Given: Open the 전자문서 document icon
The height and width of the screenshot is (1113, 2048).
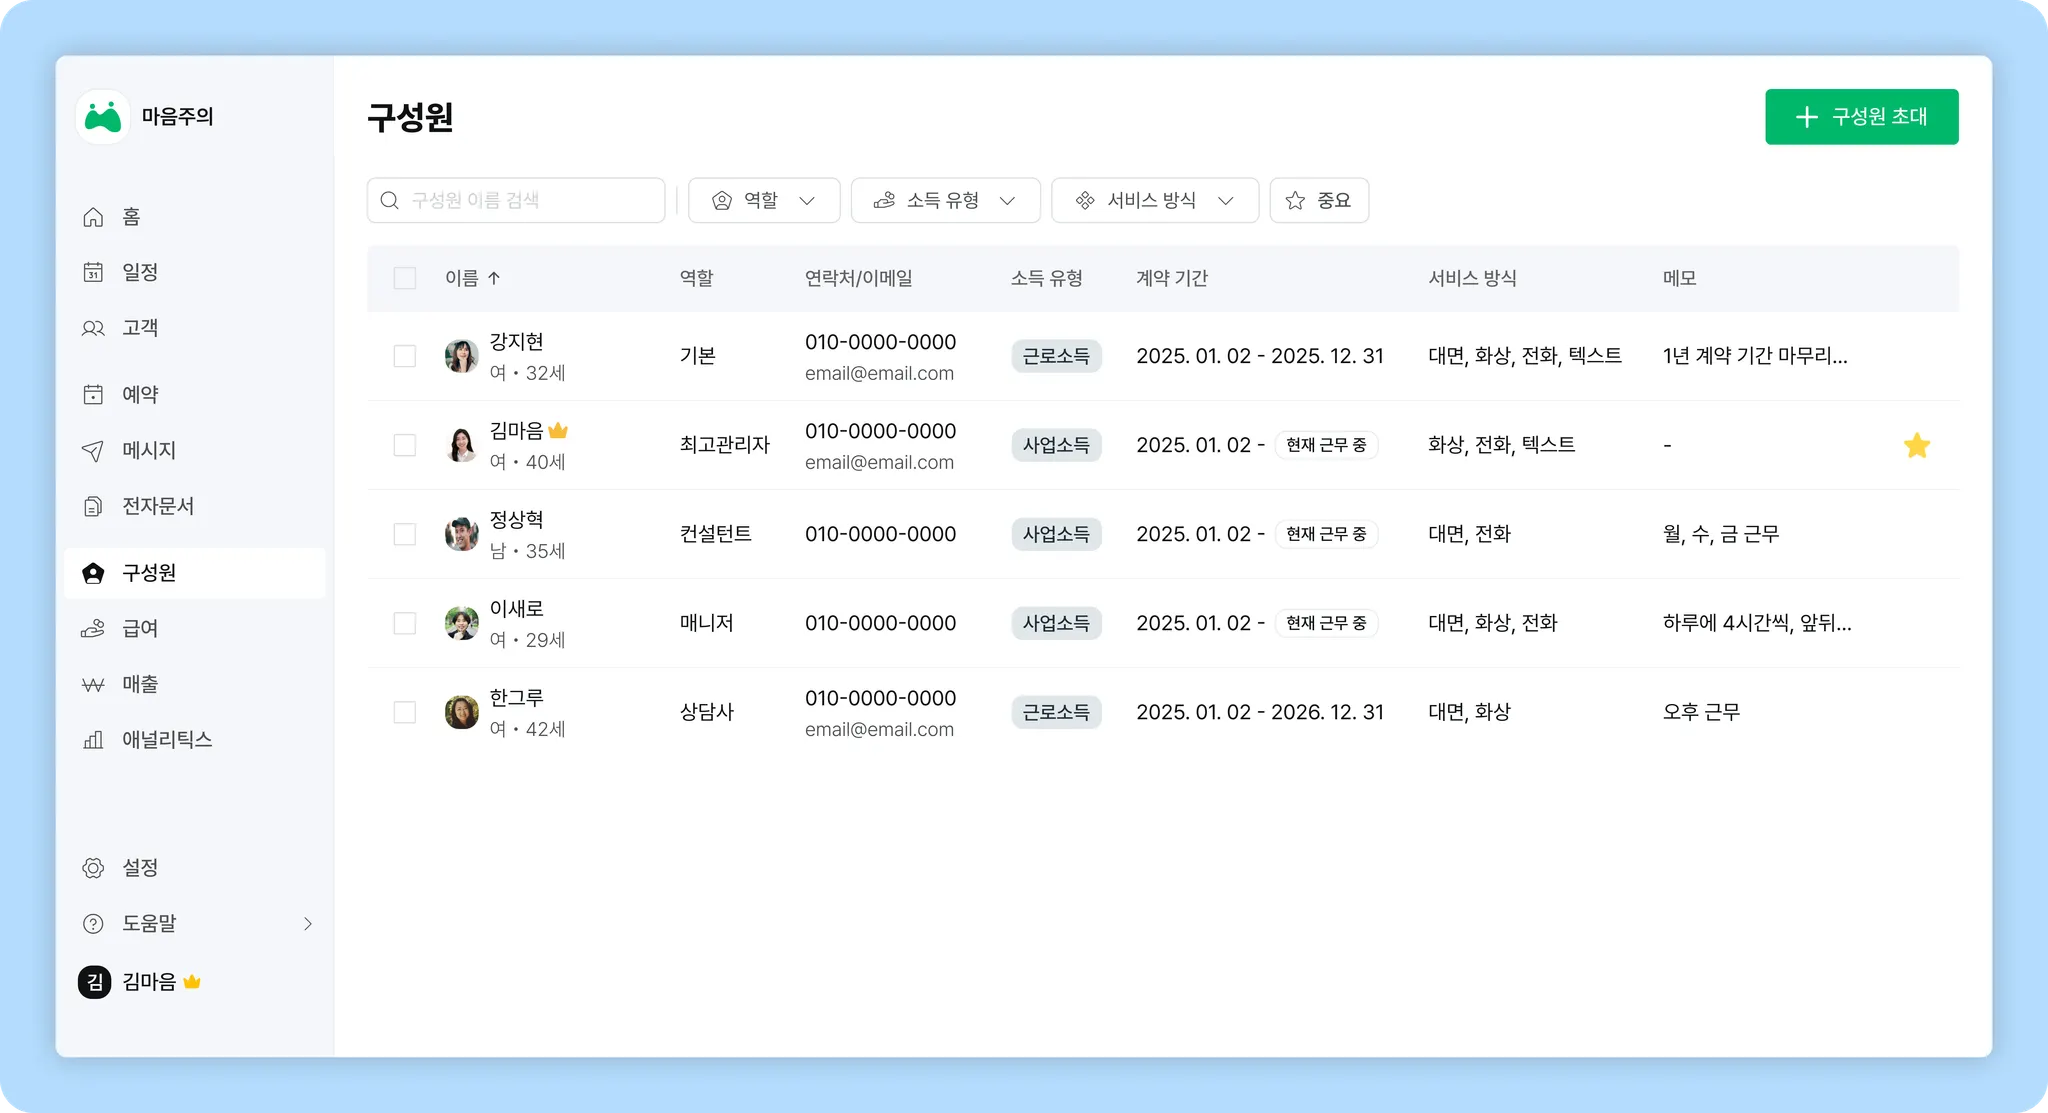Looking at the screenshot, I should [93, 506].
